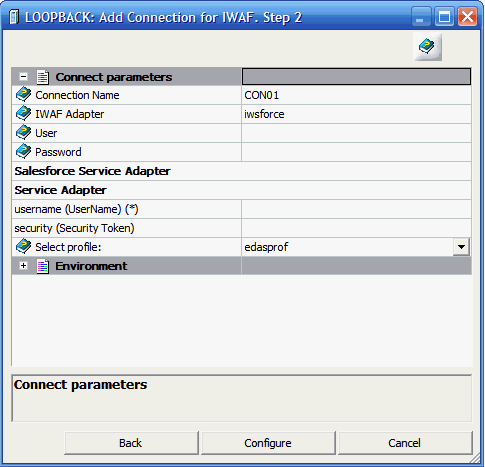This screenshot has height=467, width=485.
Task: Click the Configure button
Action: coord(268,443)
